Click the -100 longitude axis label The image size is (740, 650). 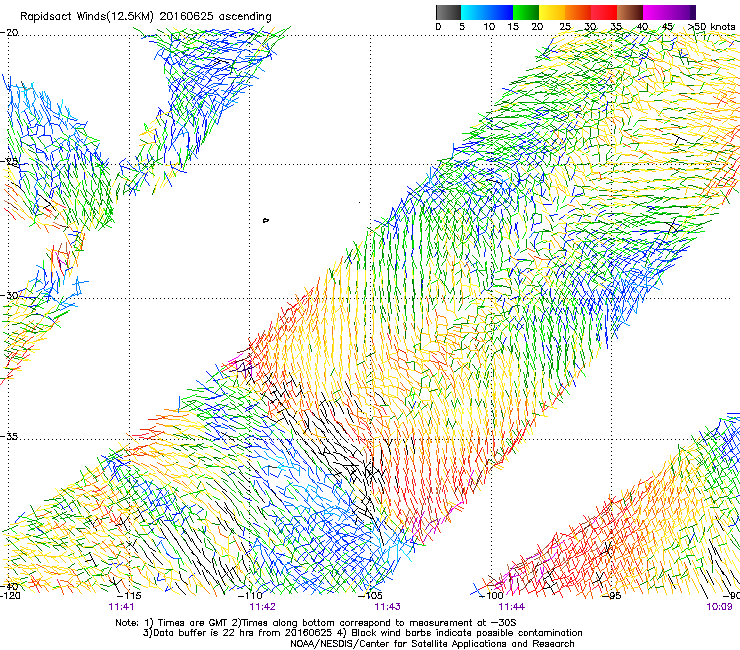[491, 595]
